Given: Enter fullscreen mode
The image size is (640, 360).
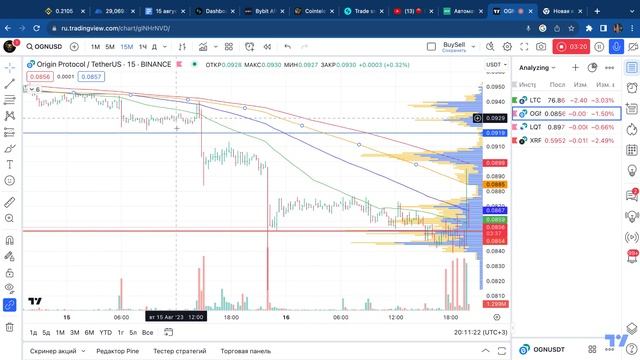Looking at the screenshot, I should pyautogui.click(x=524, y=47).
